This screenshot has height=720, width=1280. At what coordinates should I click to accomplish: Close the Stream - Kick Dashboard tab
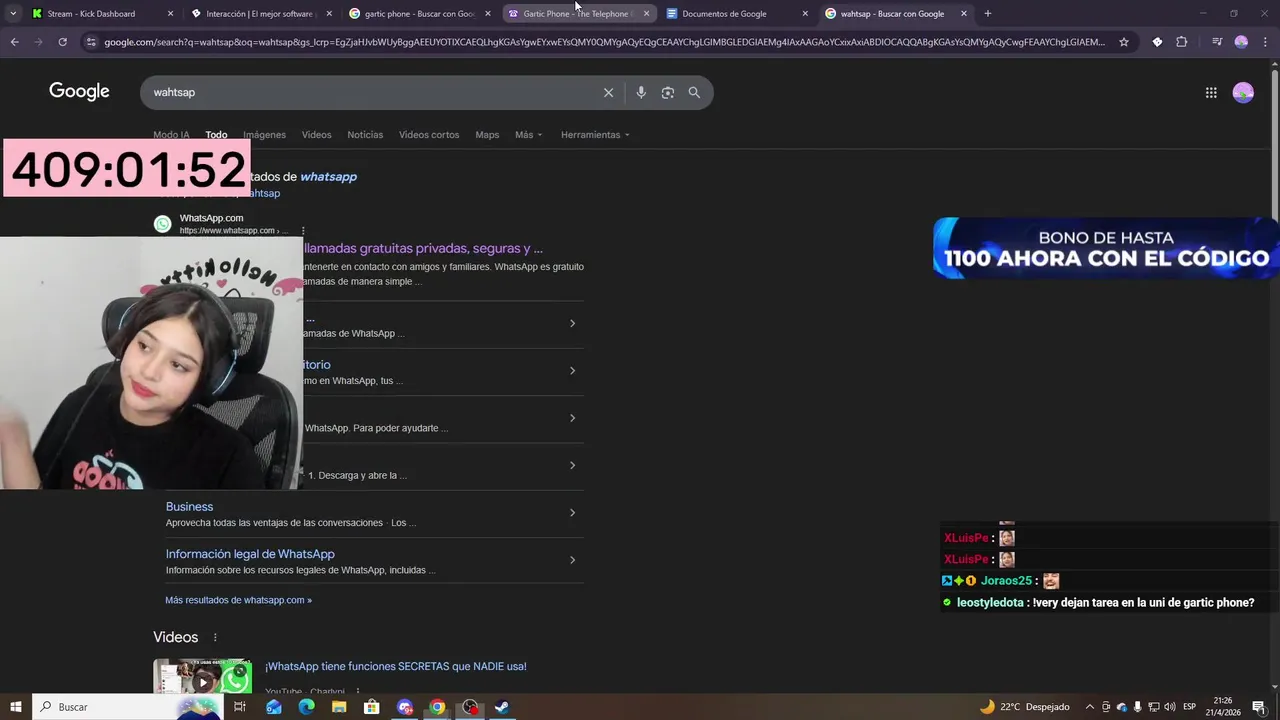[x=170, y=14]
